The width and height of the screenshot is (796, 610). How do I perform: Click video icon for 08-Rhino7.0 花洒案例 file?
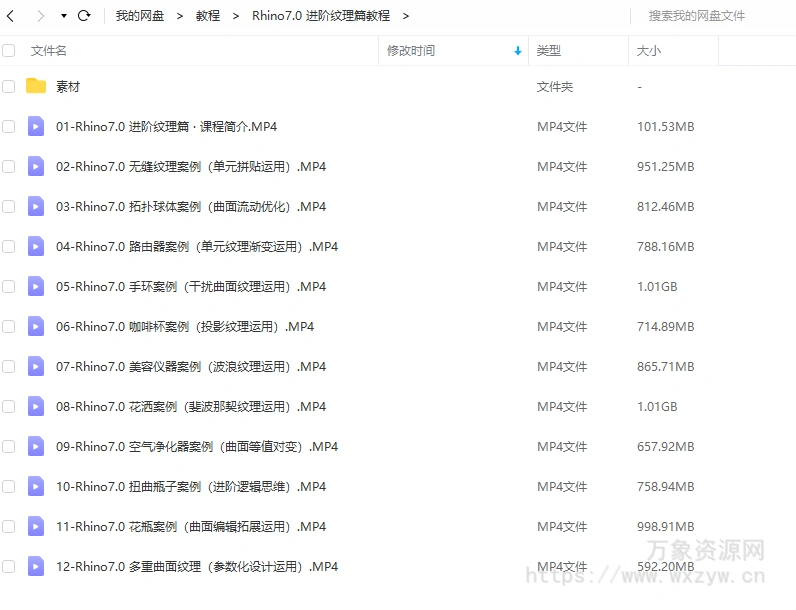point(36,406)
